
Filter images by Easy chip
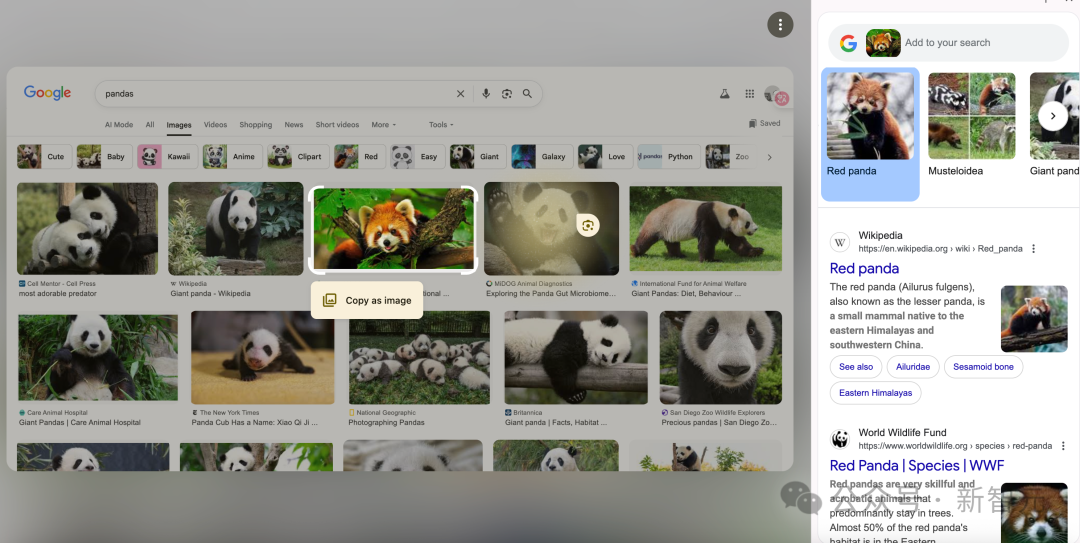[418, 156]
